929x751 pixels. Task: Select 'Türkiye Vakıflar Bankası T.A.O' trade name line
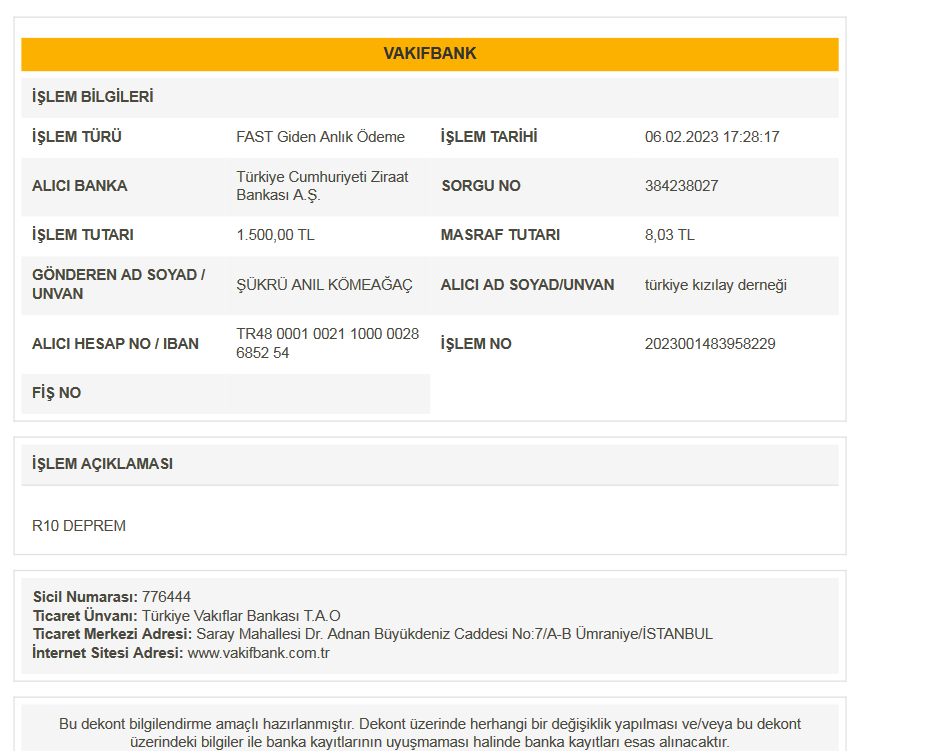tap(187, 616)
